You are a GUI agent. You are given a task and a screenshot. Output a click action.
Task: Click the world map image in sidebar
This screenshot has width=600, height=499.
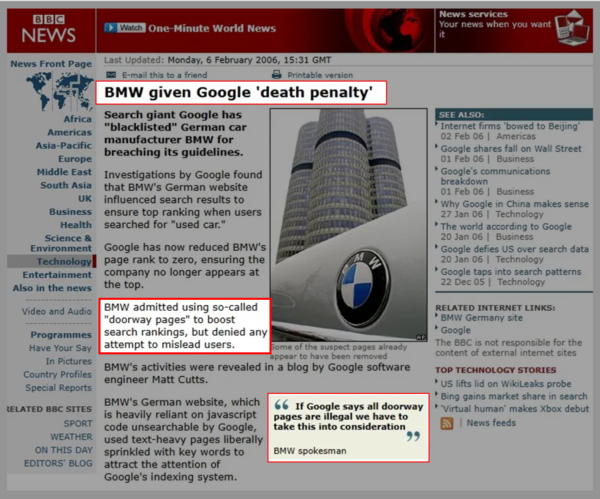coord(60,92)
